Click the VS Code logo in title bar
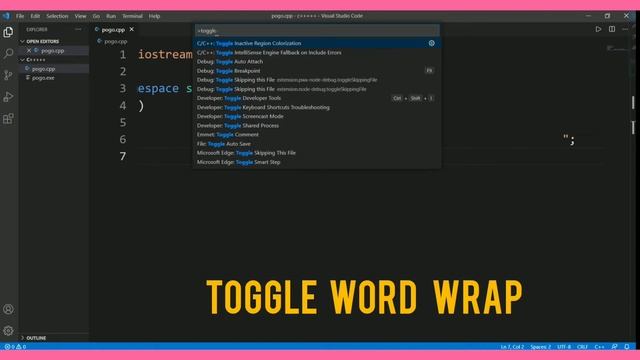Image resolution: width=640 pixels, height=360 pixels. (x=6, y=16)
